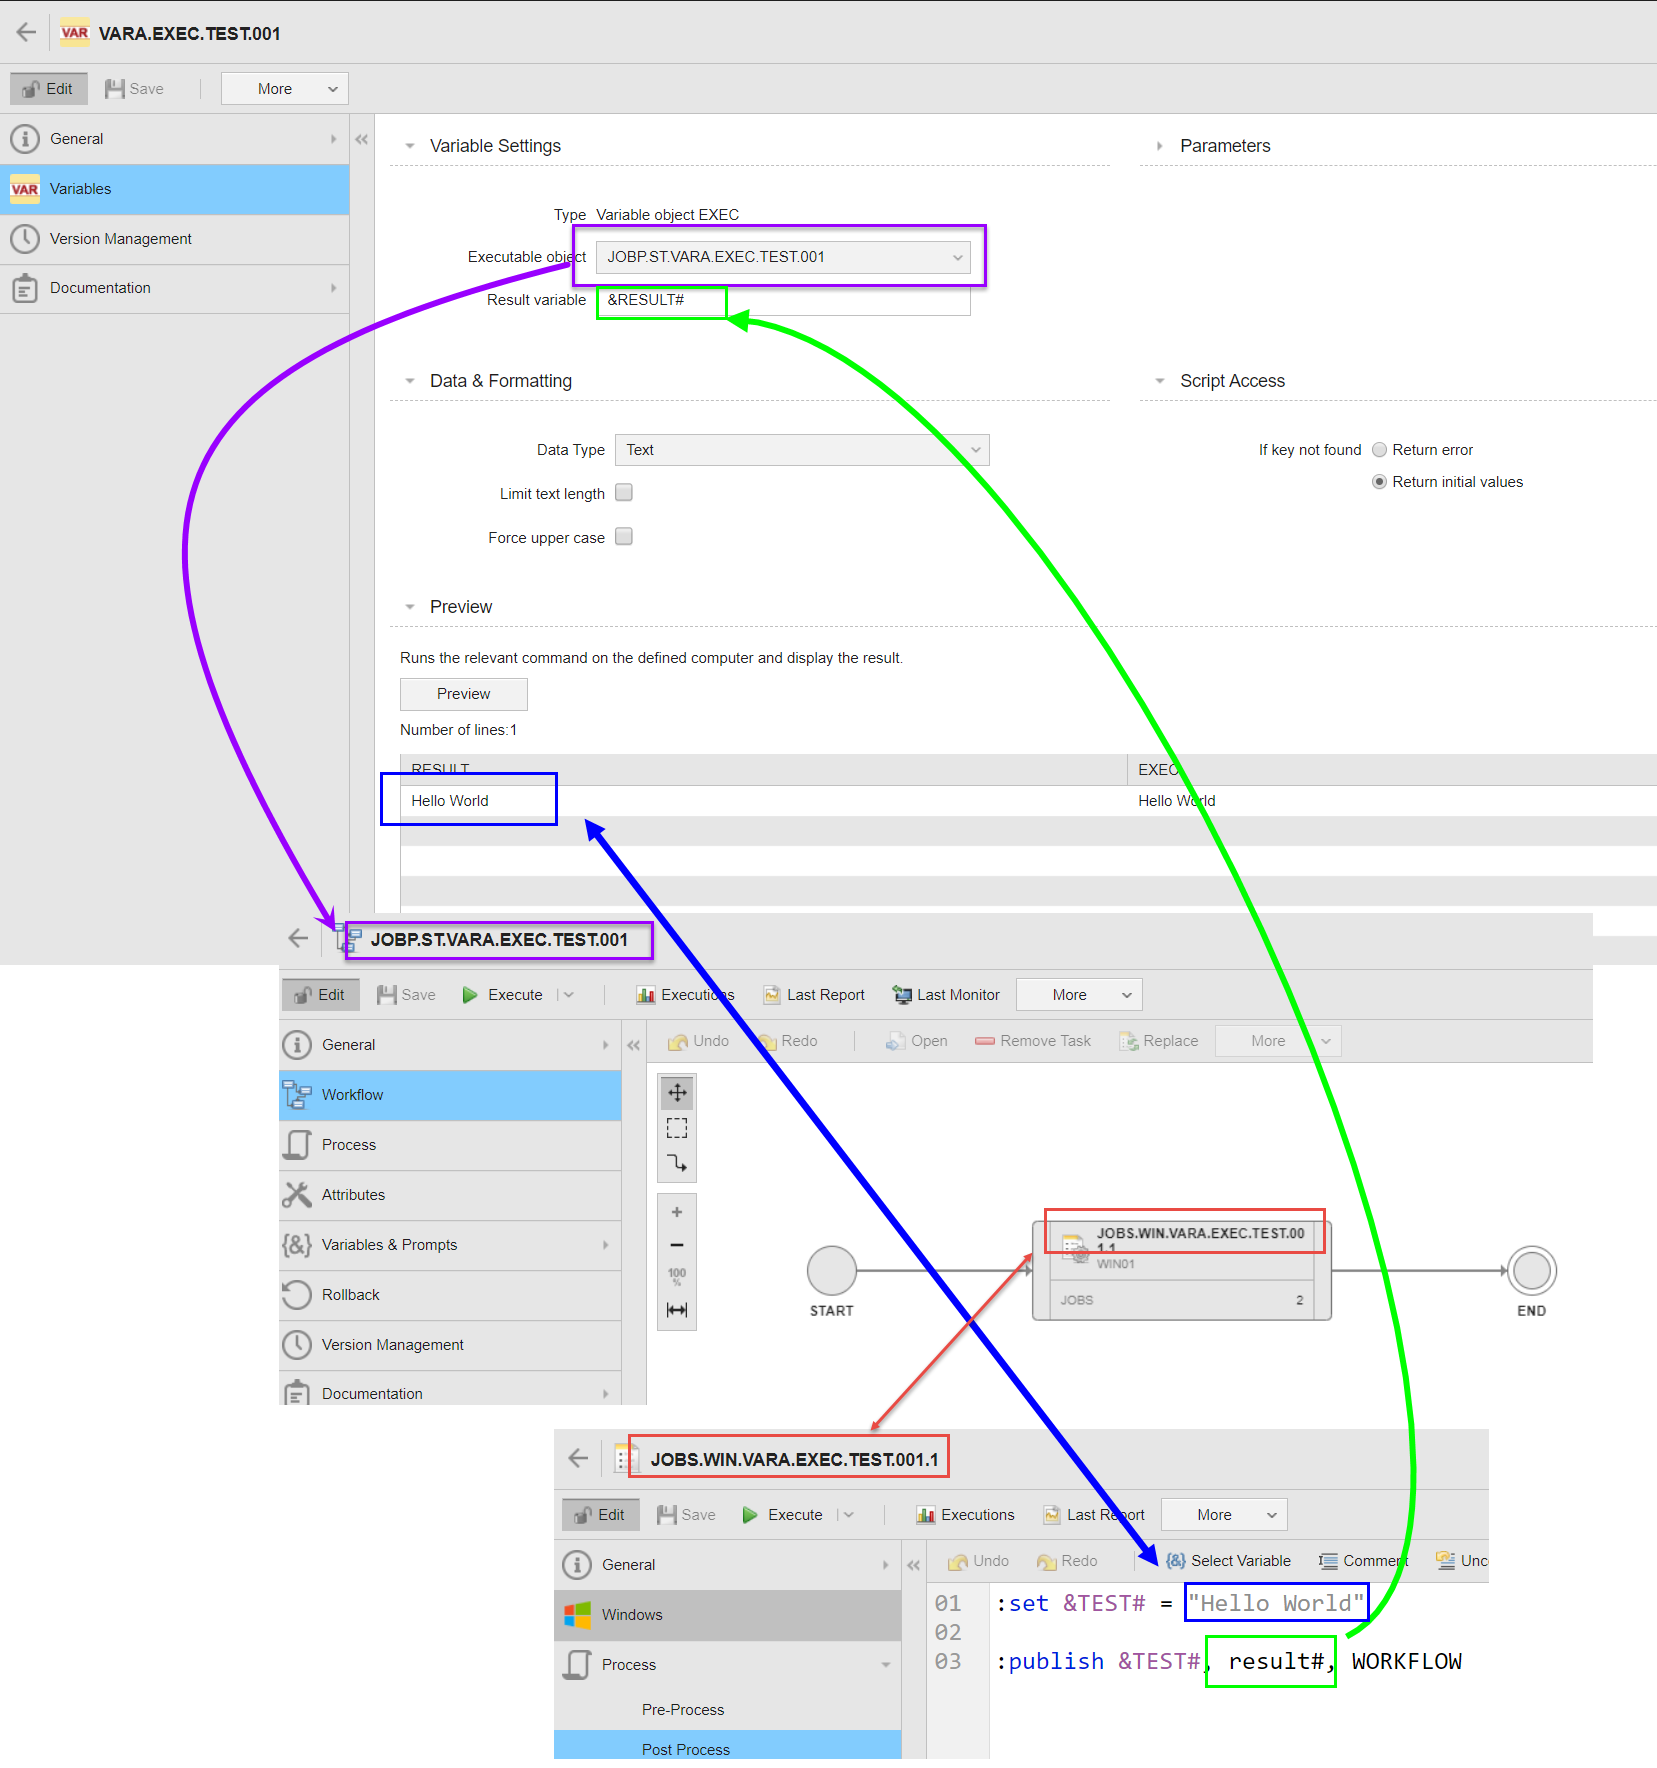Zoom in on the workflow canvas

click(x=677, y=1211)
